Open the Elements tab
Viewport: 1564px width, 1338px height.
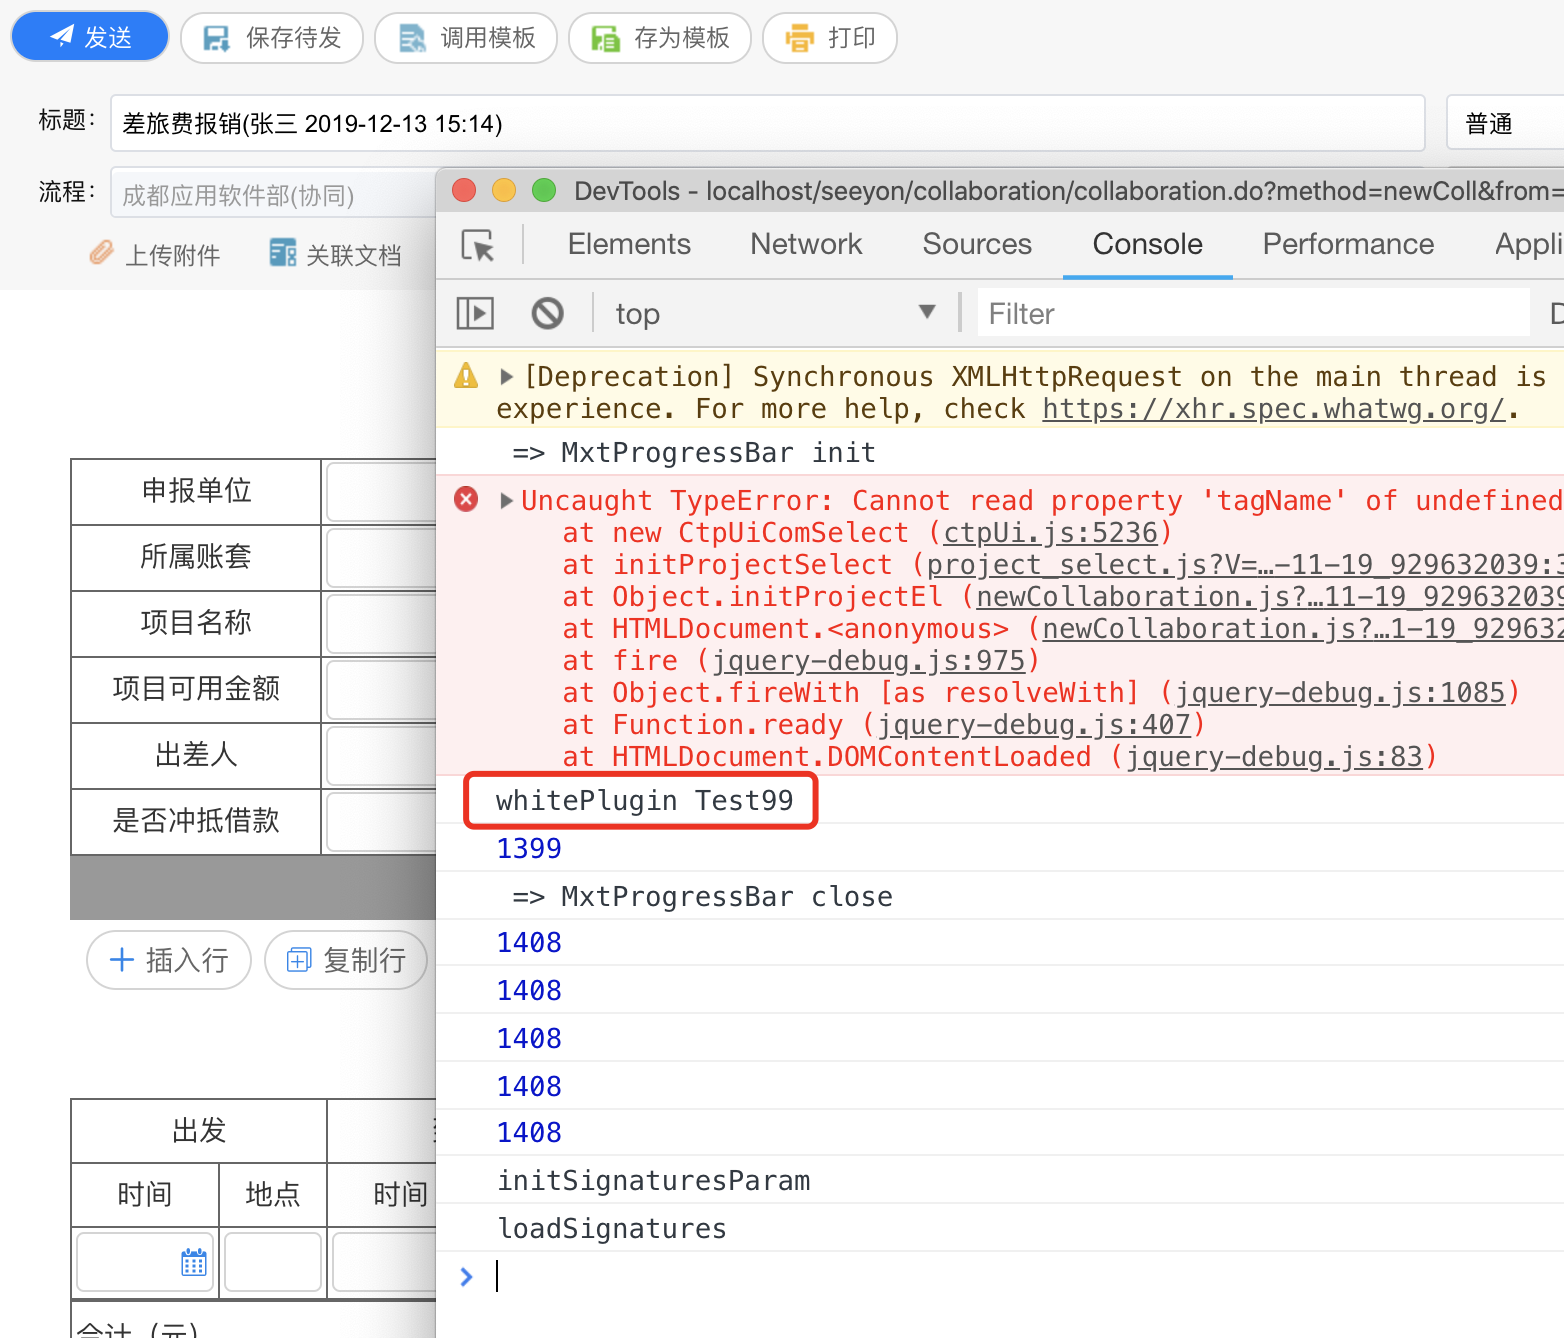click(629, 245)
